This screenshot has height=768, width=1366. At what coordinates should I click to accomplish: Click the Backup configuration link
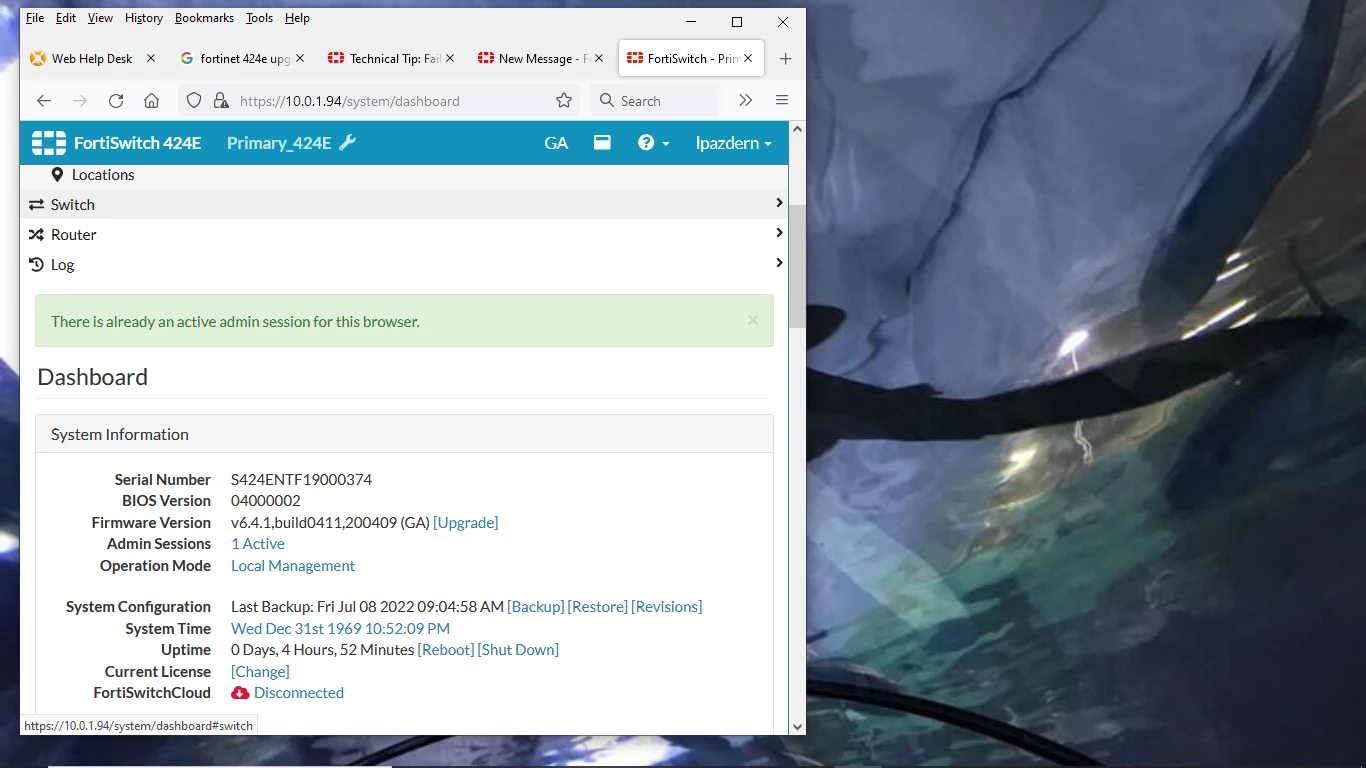pos(536,607)
